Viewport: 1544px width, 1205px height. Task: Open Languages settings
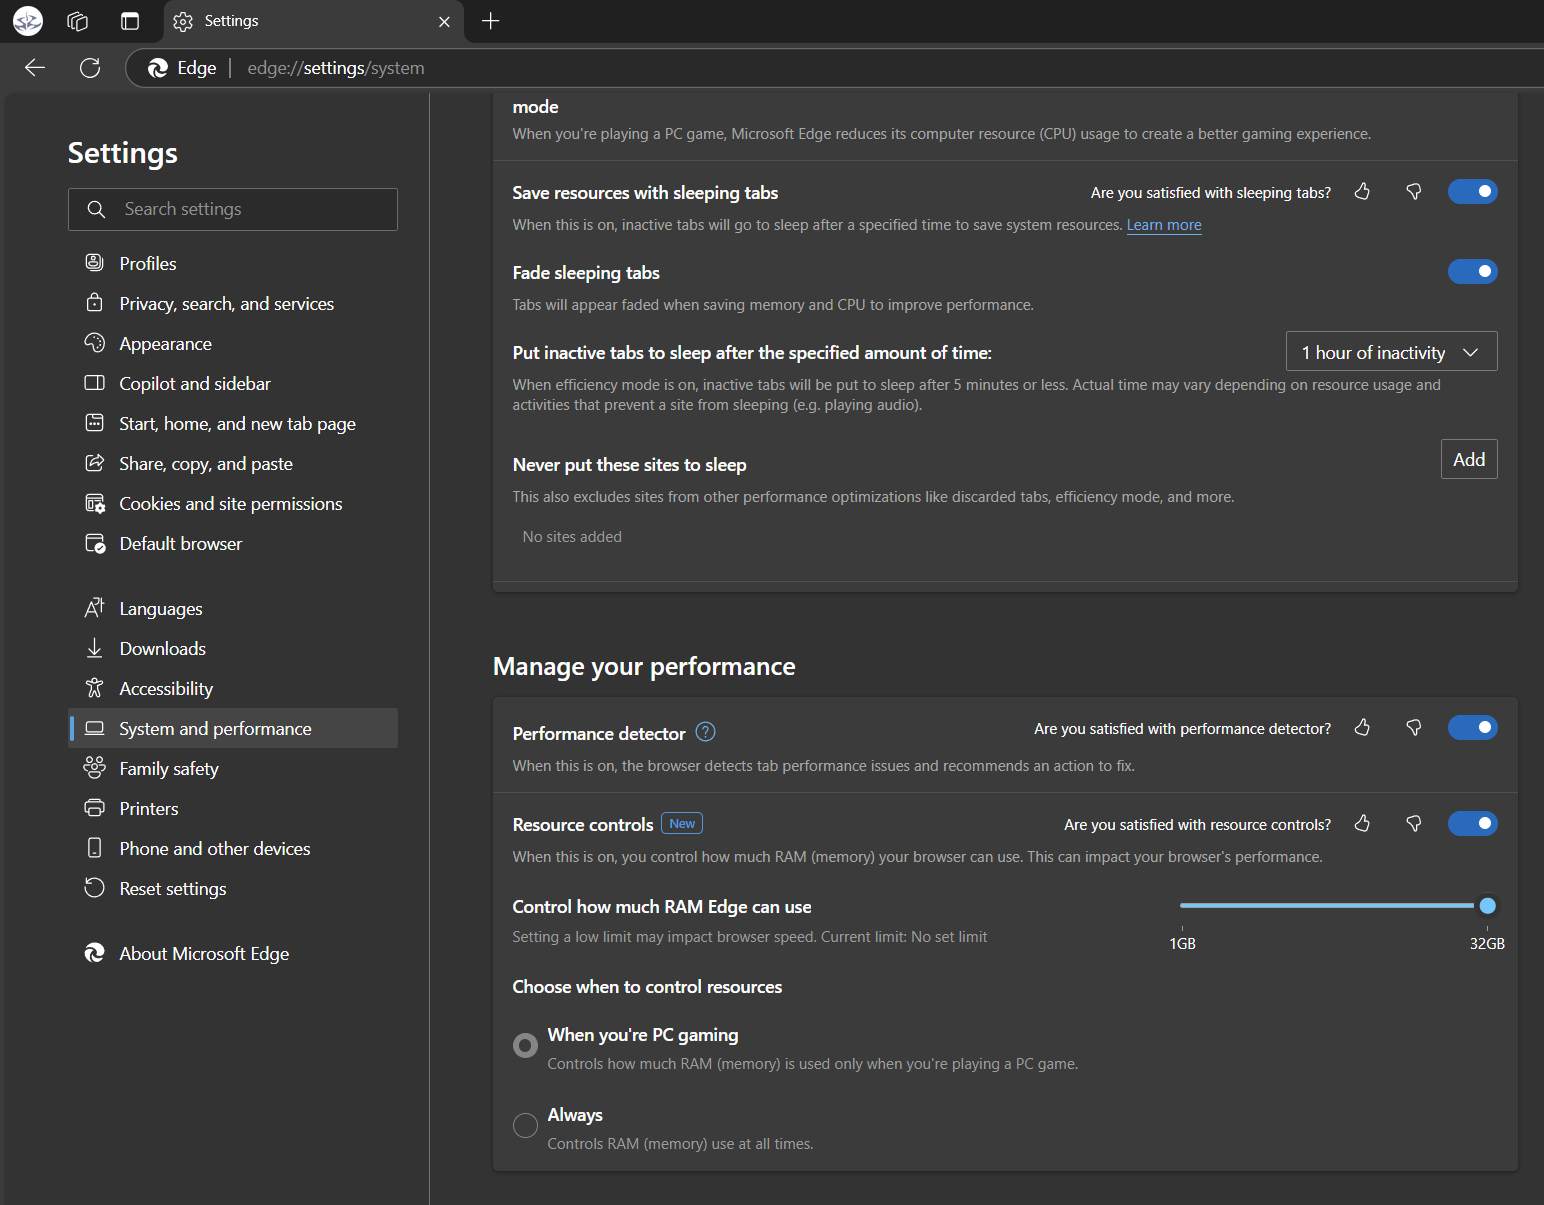pos(233,608)
